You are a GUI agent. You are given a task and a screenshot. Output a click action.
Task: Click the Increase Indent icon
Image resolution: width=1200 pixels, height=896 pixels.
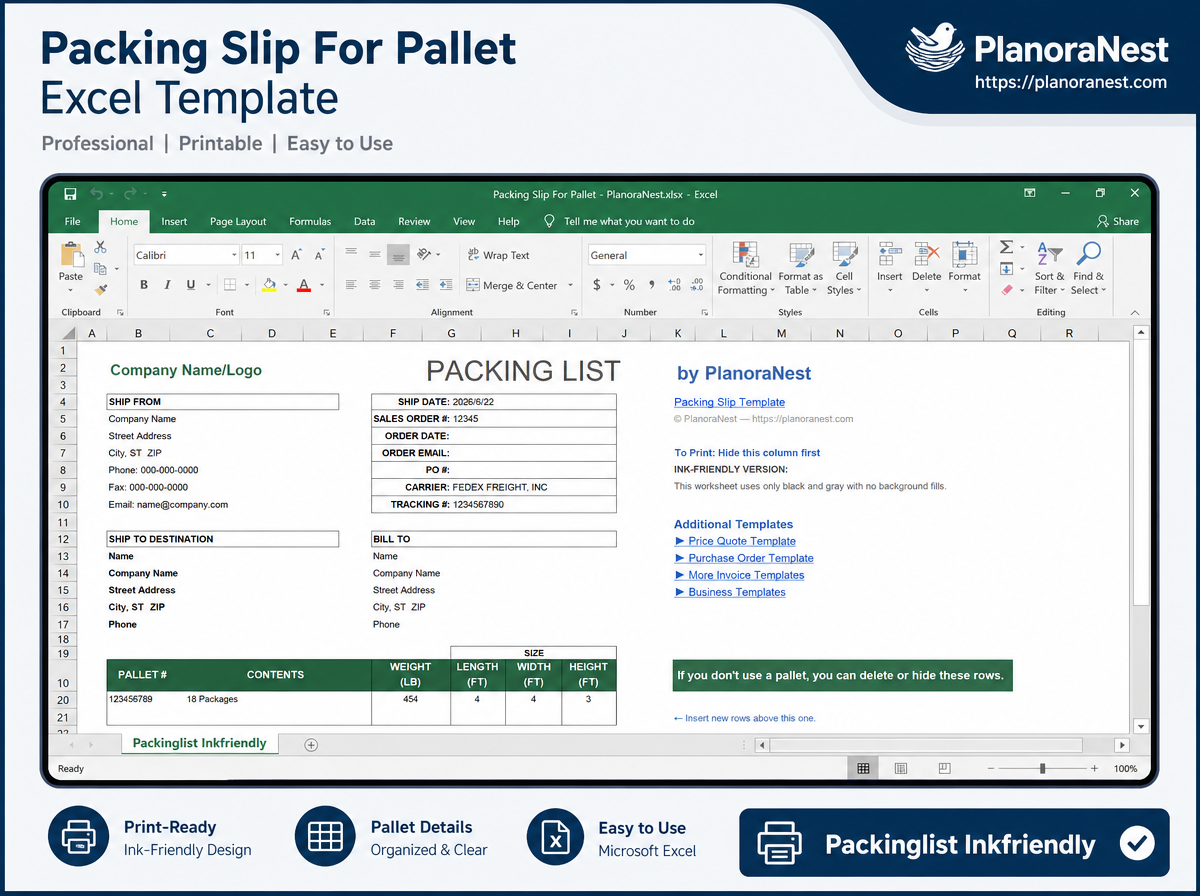coord(447,285)
